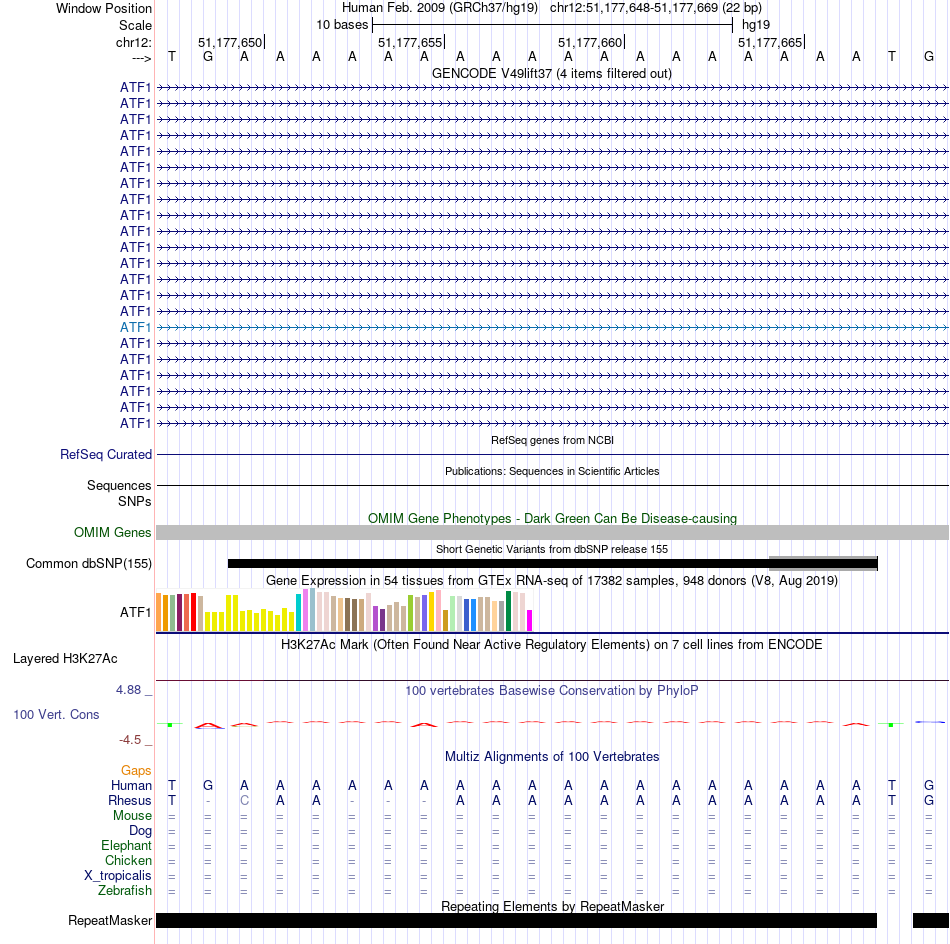Click the last G base in top sequence row
950x944 pixels.
coord(928,56)
